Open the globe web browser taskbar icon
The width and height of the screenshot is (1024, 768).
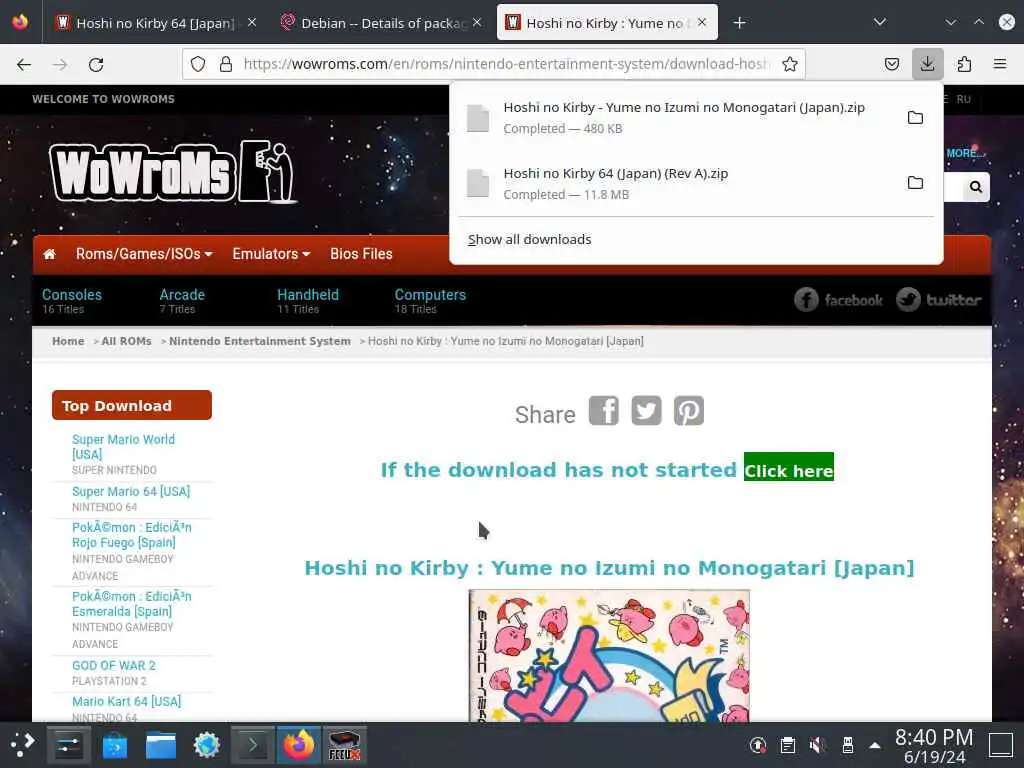(x=206, y=744)
